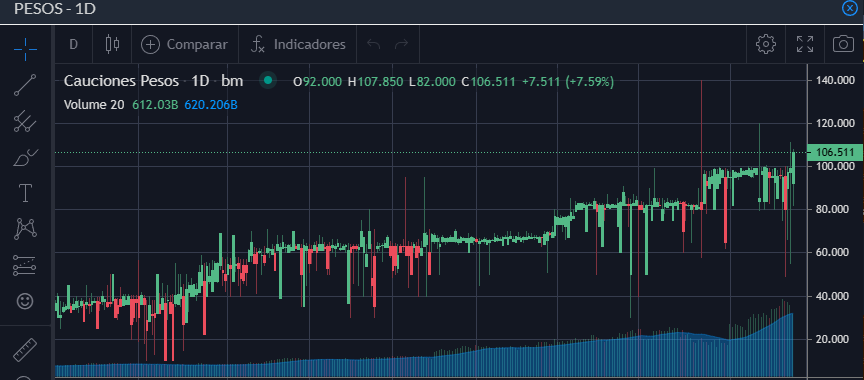Click the green market status dot
This screenshot has width=864, height=380.
pyautogui.click(x=268, y=81)
